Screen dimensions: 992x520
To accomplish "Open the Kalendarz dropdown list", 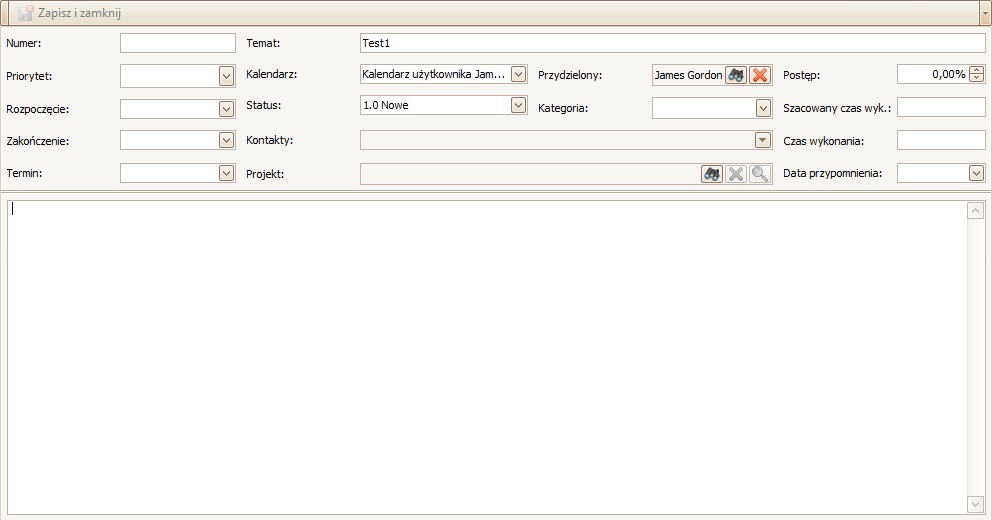I will click(x=518, y=74).
